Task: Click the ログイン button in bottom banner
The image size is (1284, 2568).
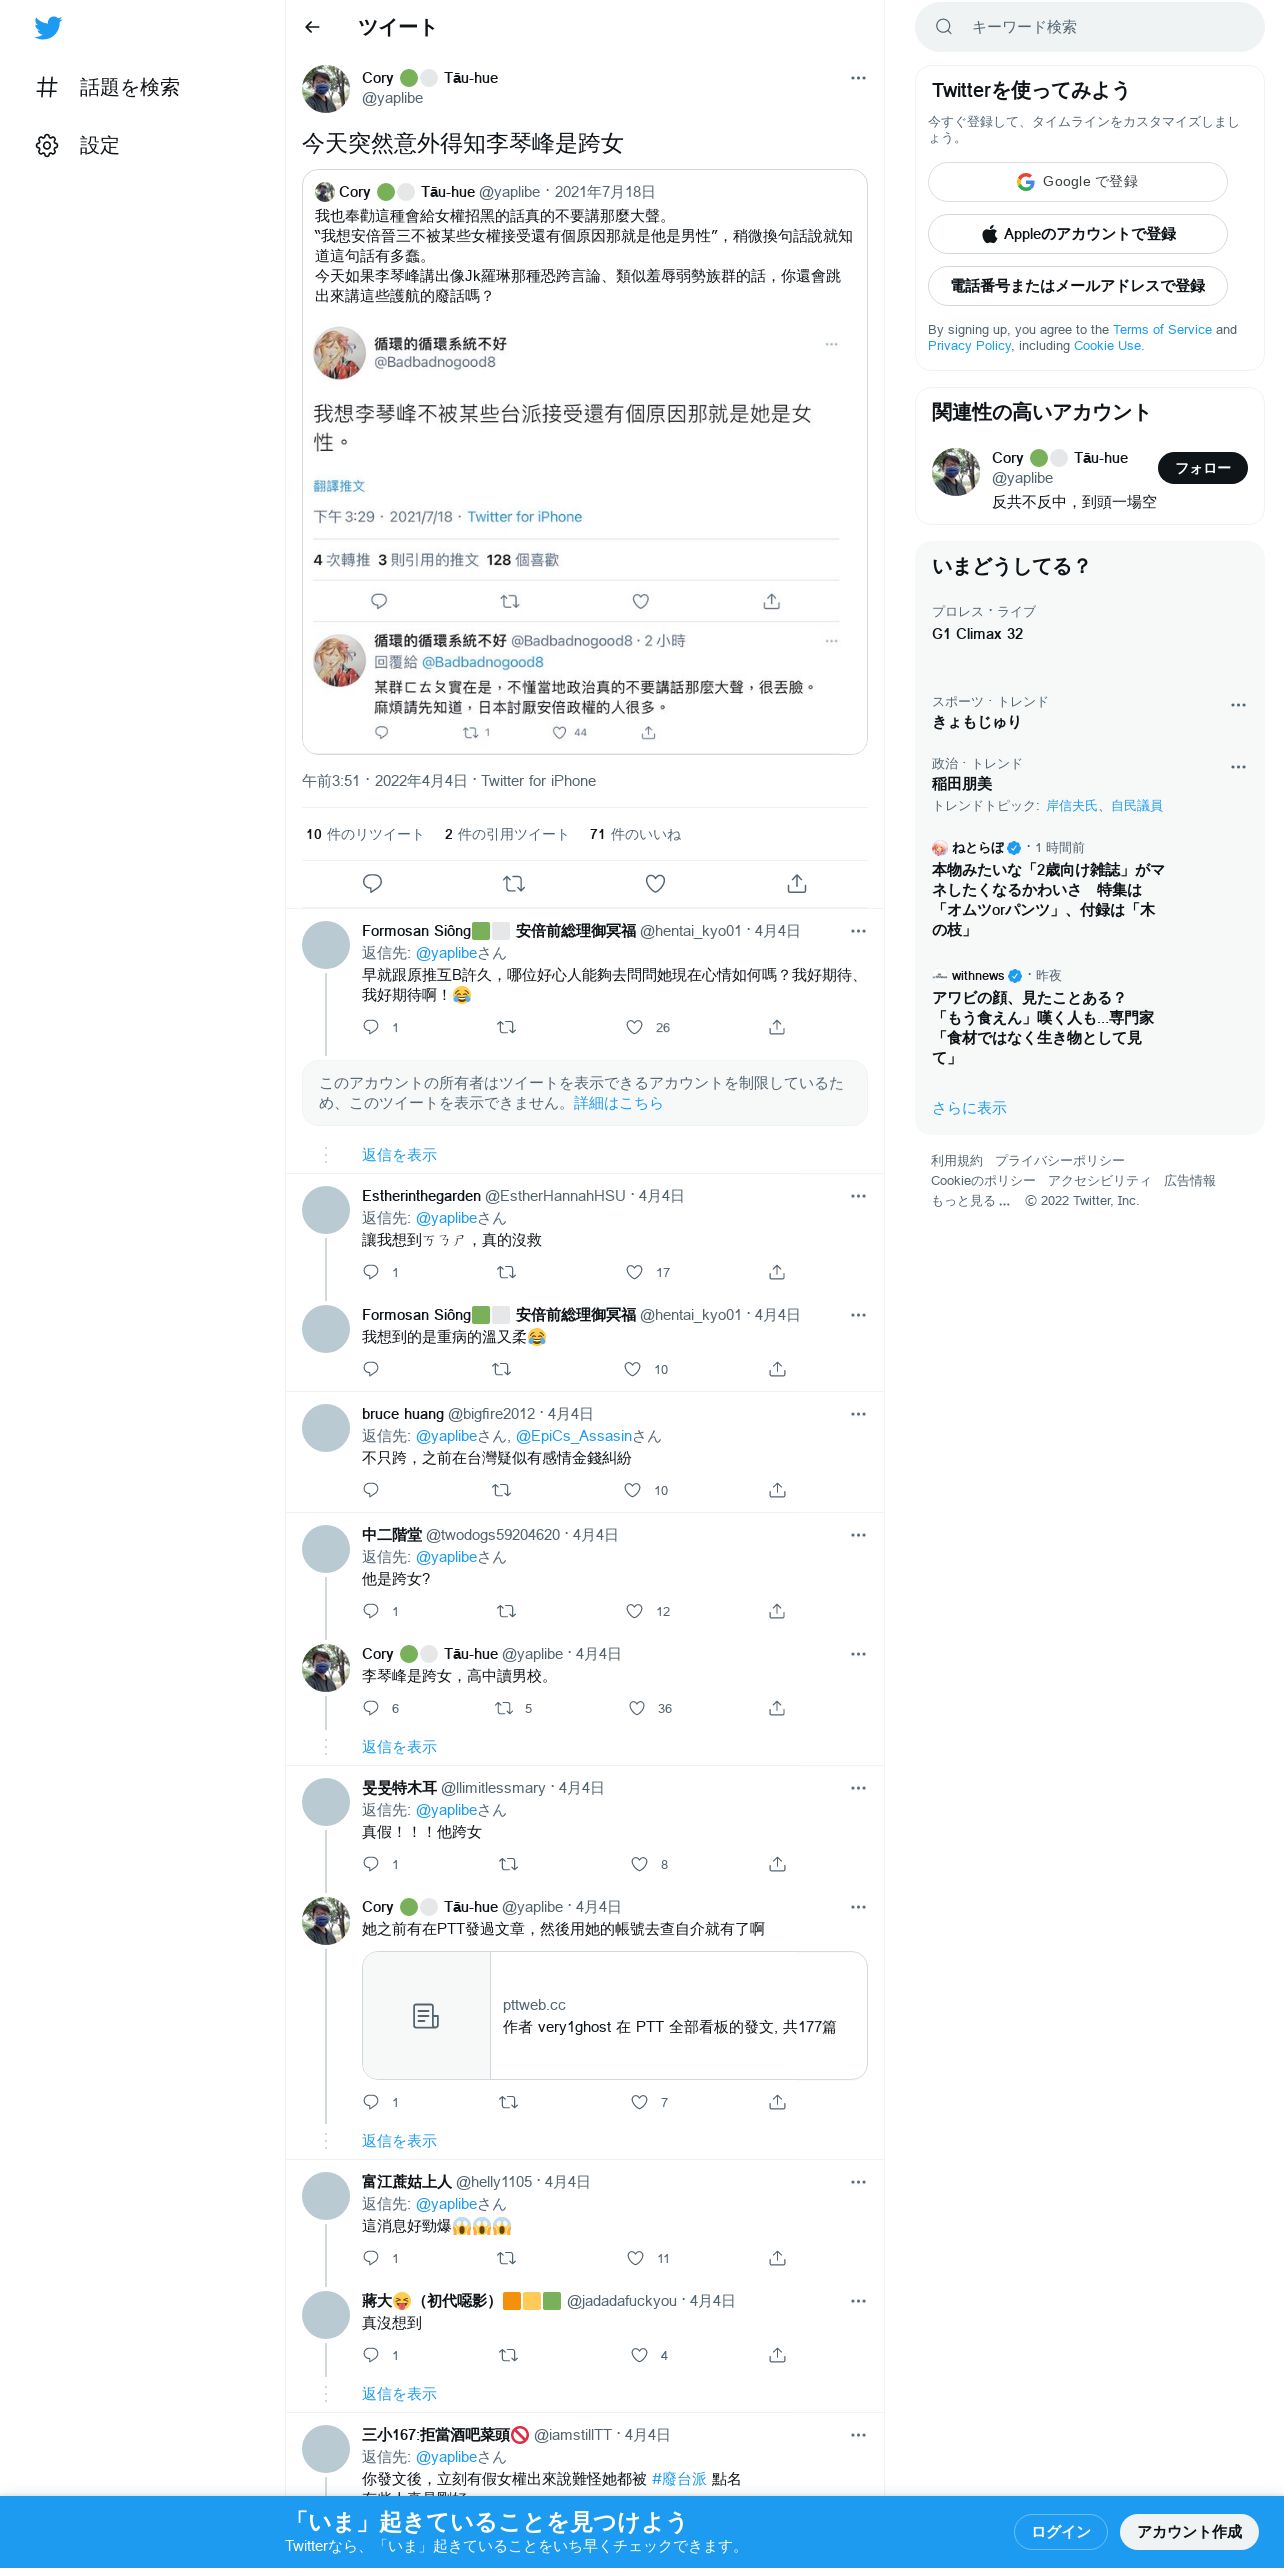Action: 1060,2532
